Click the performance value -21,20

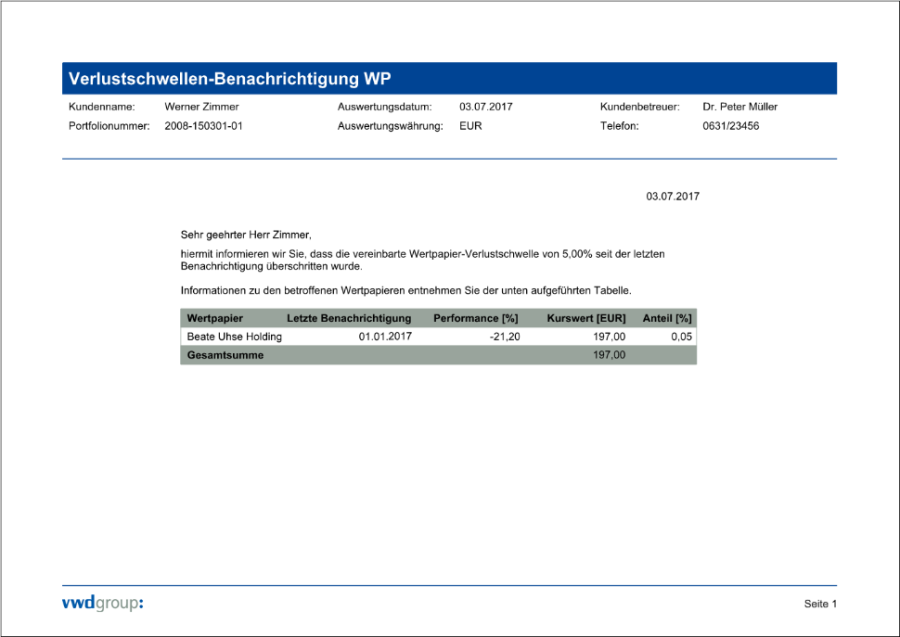[504, 337]
